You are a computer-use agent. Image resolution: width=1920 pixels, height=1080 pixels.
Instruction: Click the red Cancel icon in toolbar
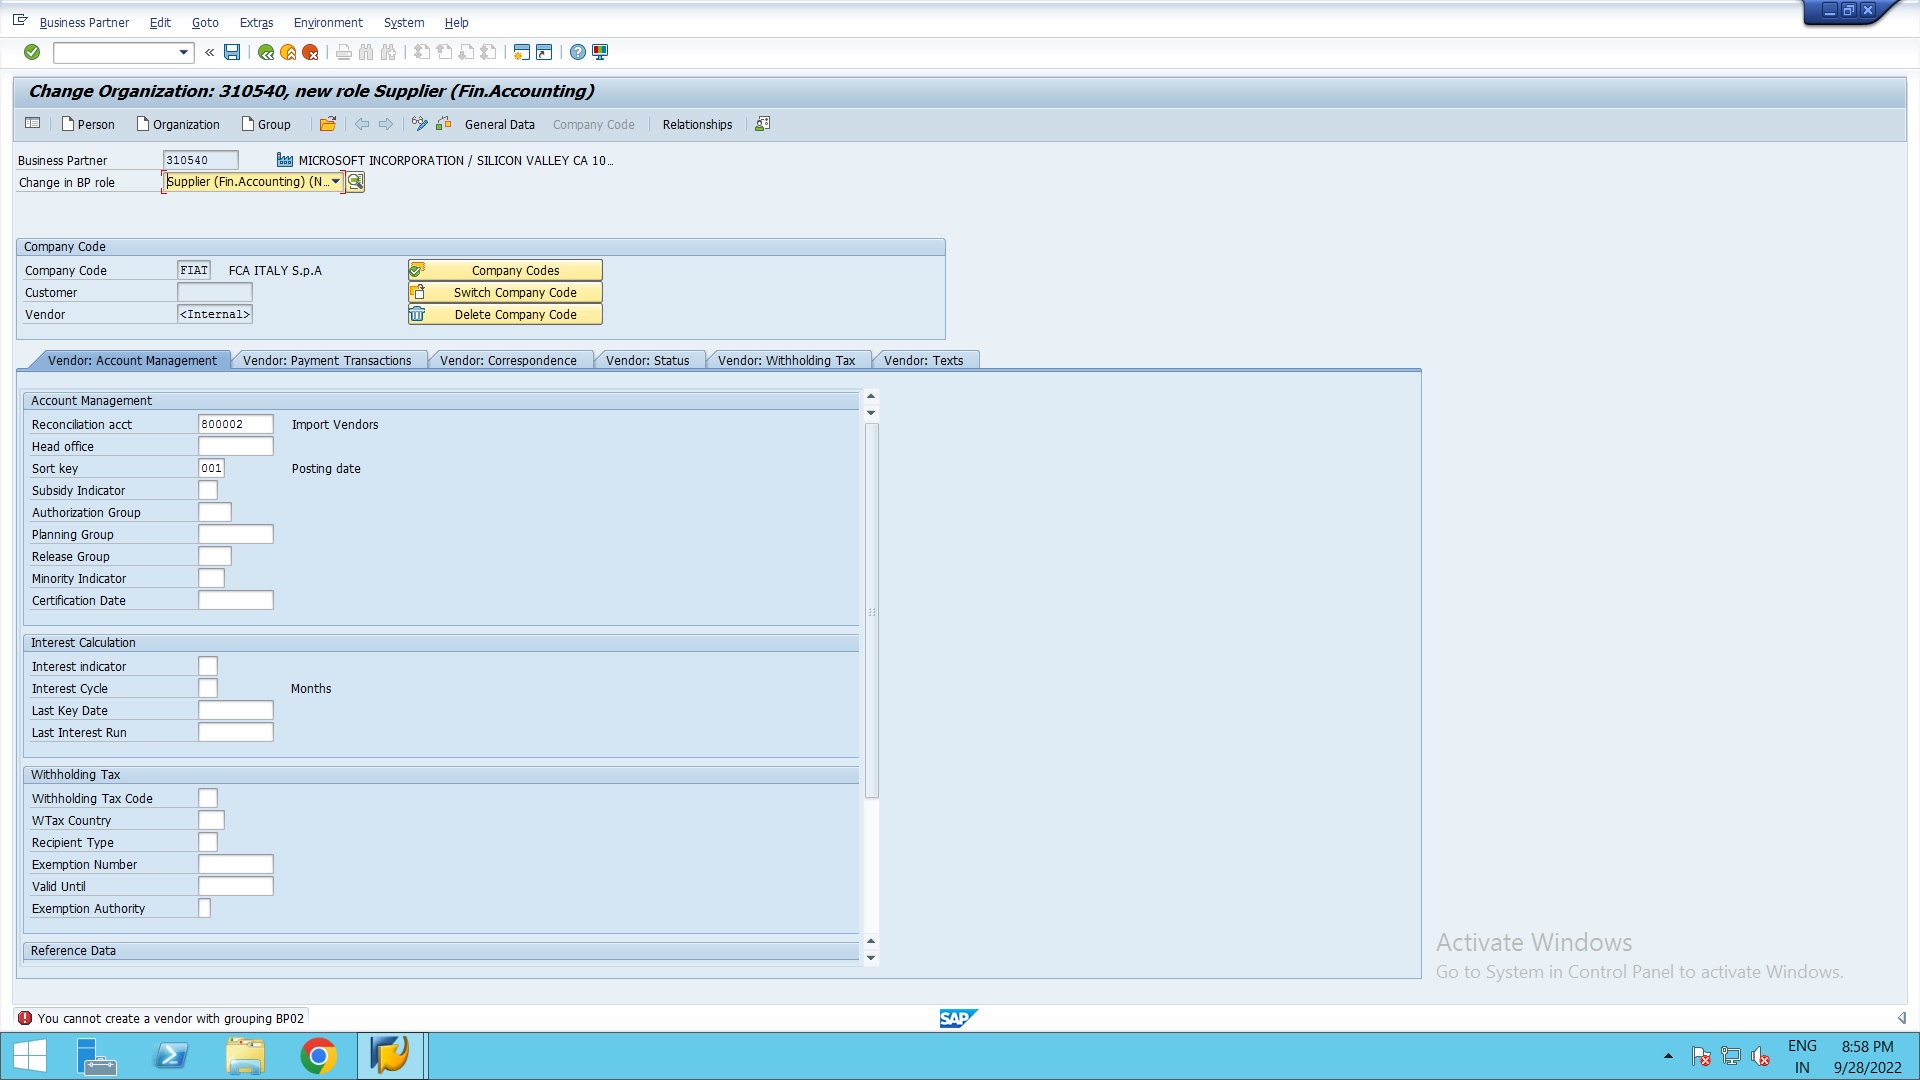click(x=310, y=52)
